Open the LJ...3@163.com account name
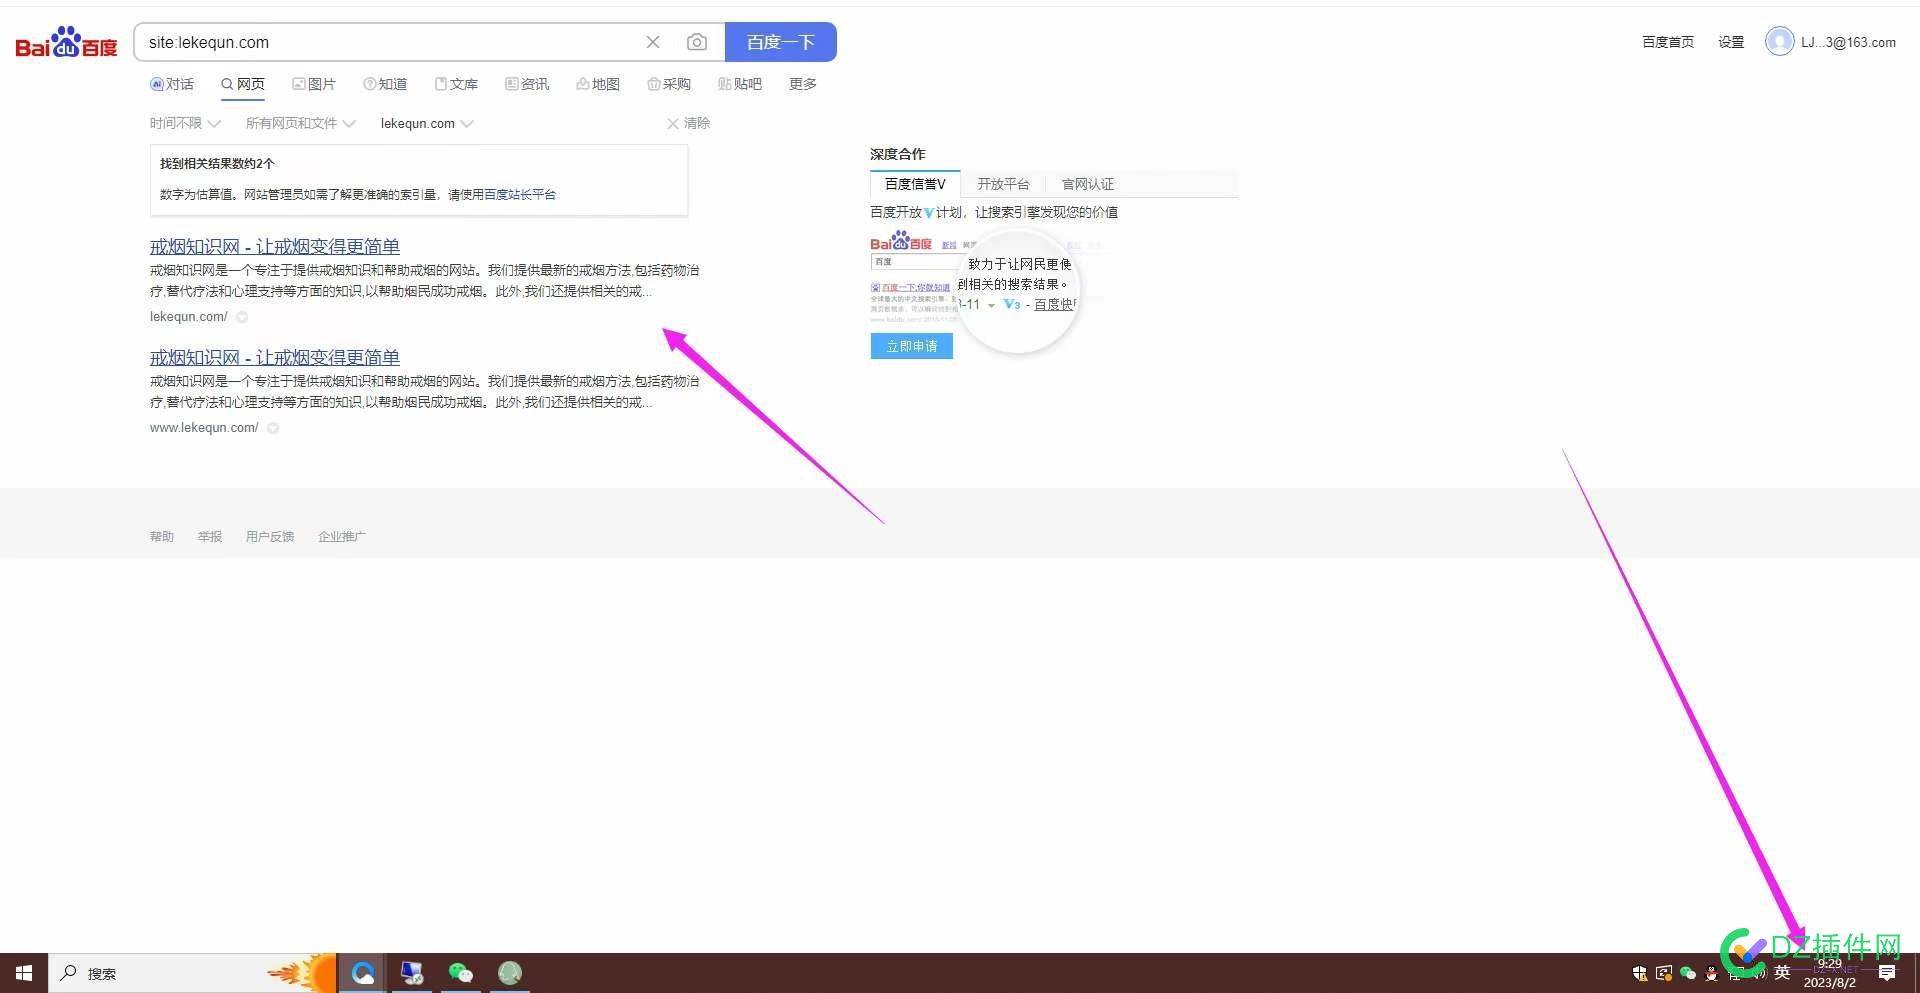1920x993 pixels. click(1848, 42)
